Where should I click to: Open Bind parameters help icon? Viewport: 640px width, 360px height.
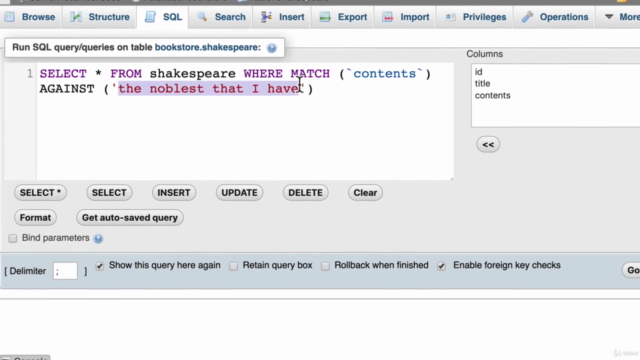(98, 238)
